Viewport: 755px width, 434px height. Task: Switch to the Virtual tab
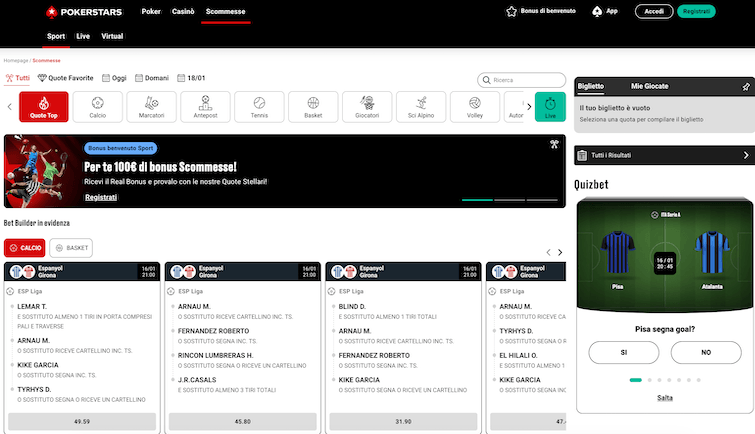point(112,36)
